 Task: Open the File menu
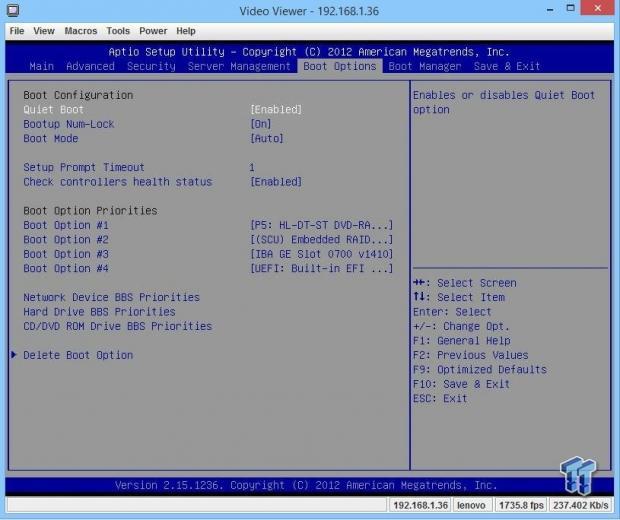(17, 31)
